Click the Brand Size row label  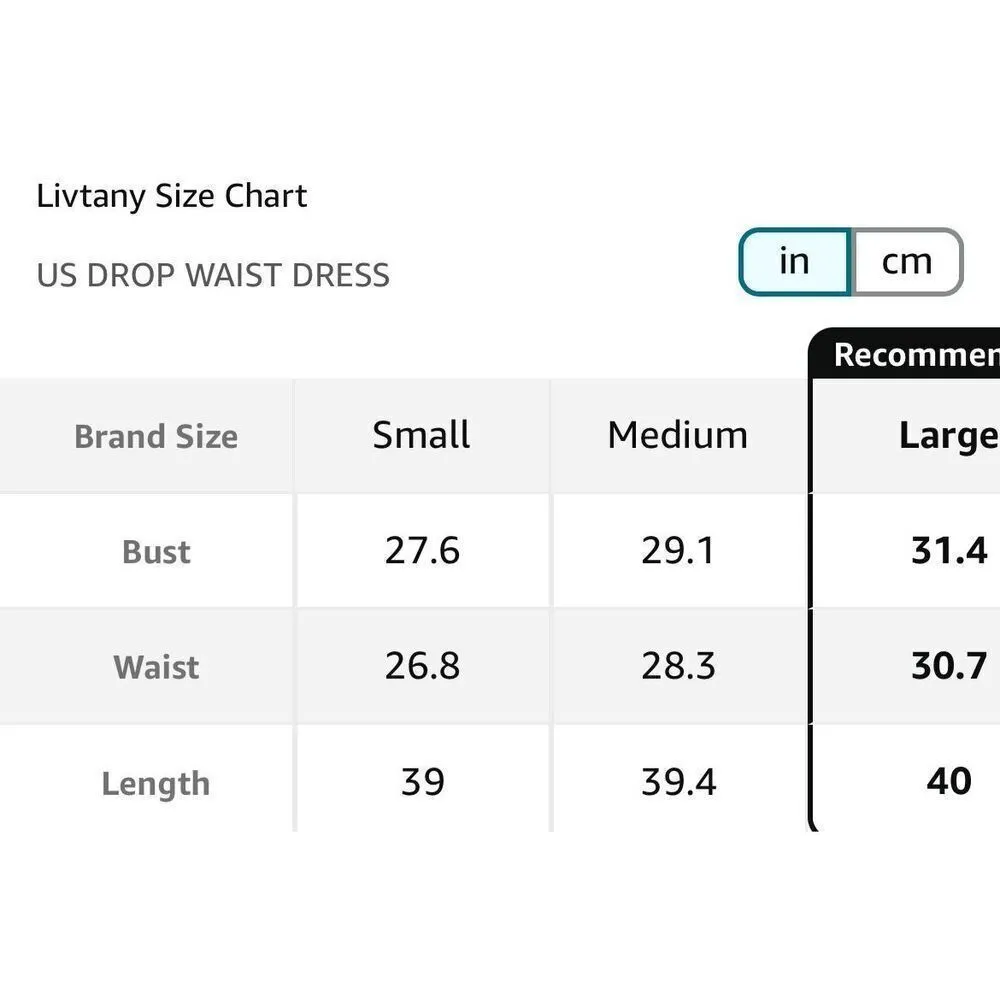(156, 437)
